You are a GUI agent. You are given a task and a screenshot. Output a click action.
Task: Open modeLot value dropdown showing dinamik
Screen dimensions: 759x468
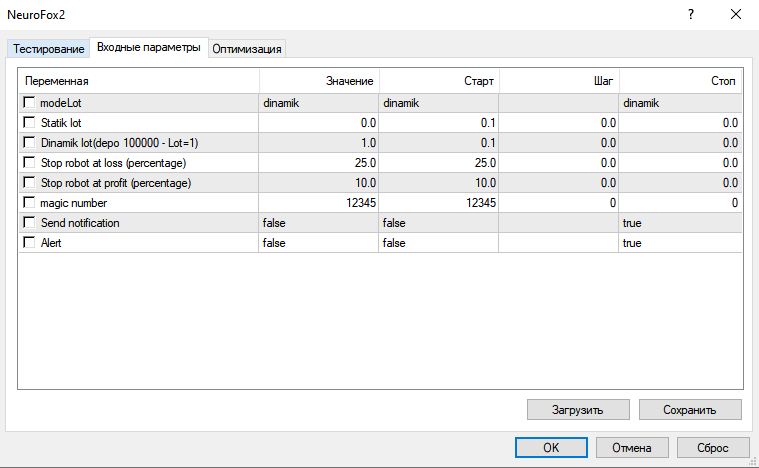[x=319, y=103]
